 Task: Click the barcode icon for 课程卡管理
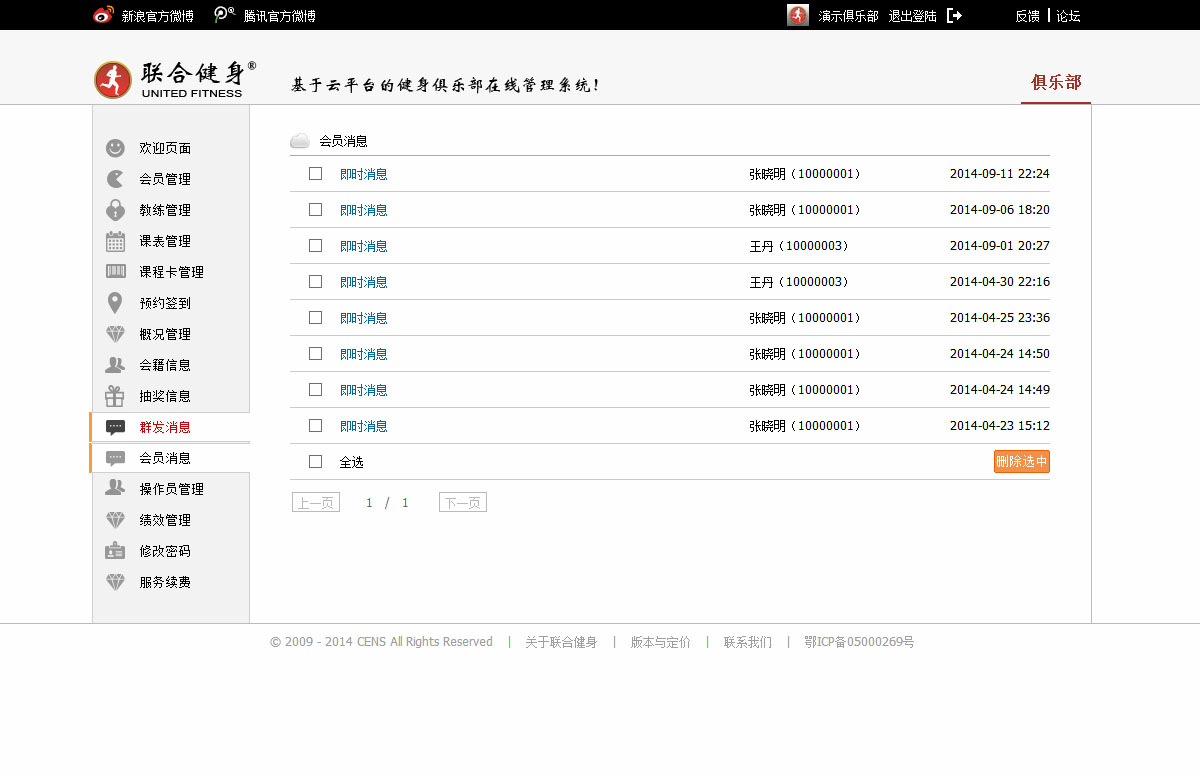[x=116, y=272]
